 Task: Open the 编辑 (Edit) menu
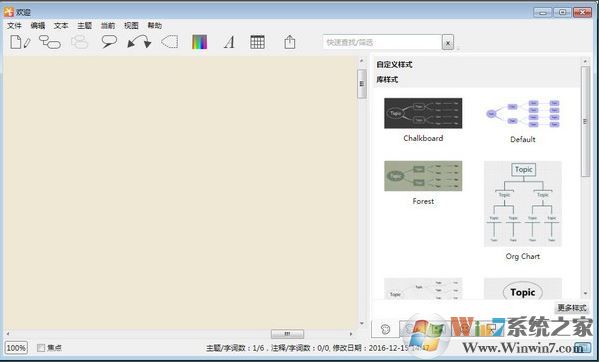(x=38, y=26)
